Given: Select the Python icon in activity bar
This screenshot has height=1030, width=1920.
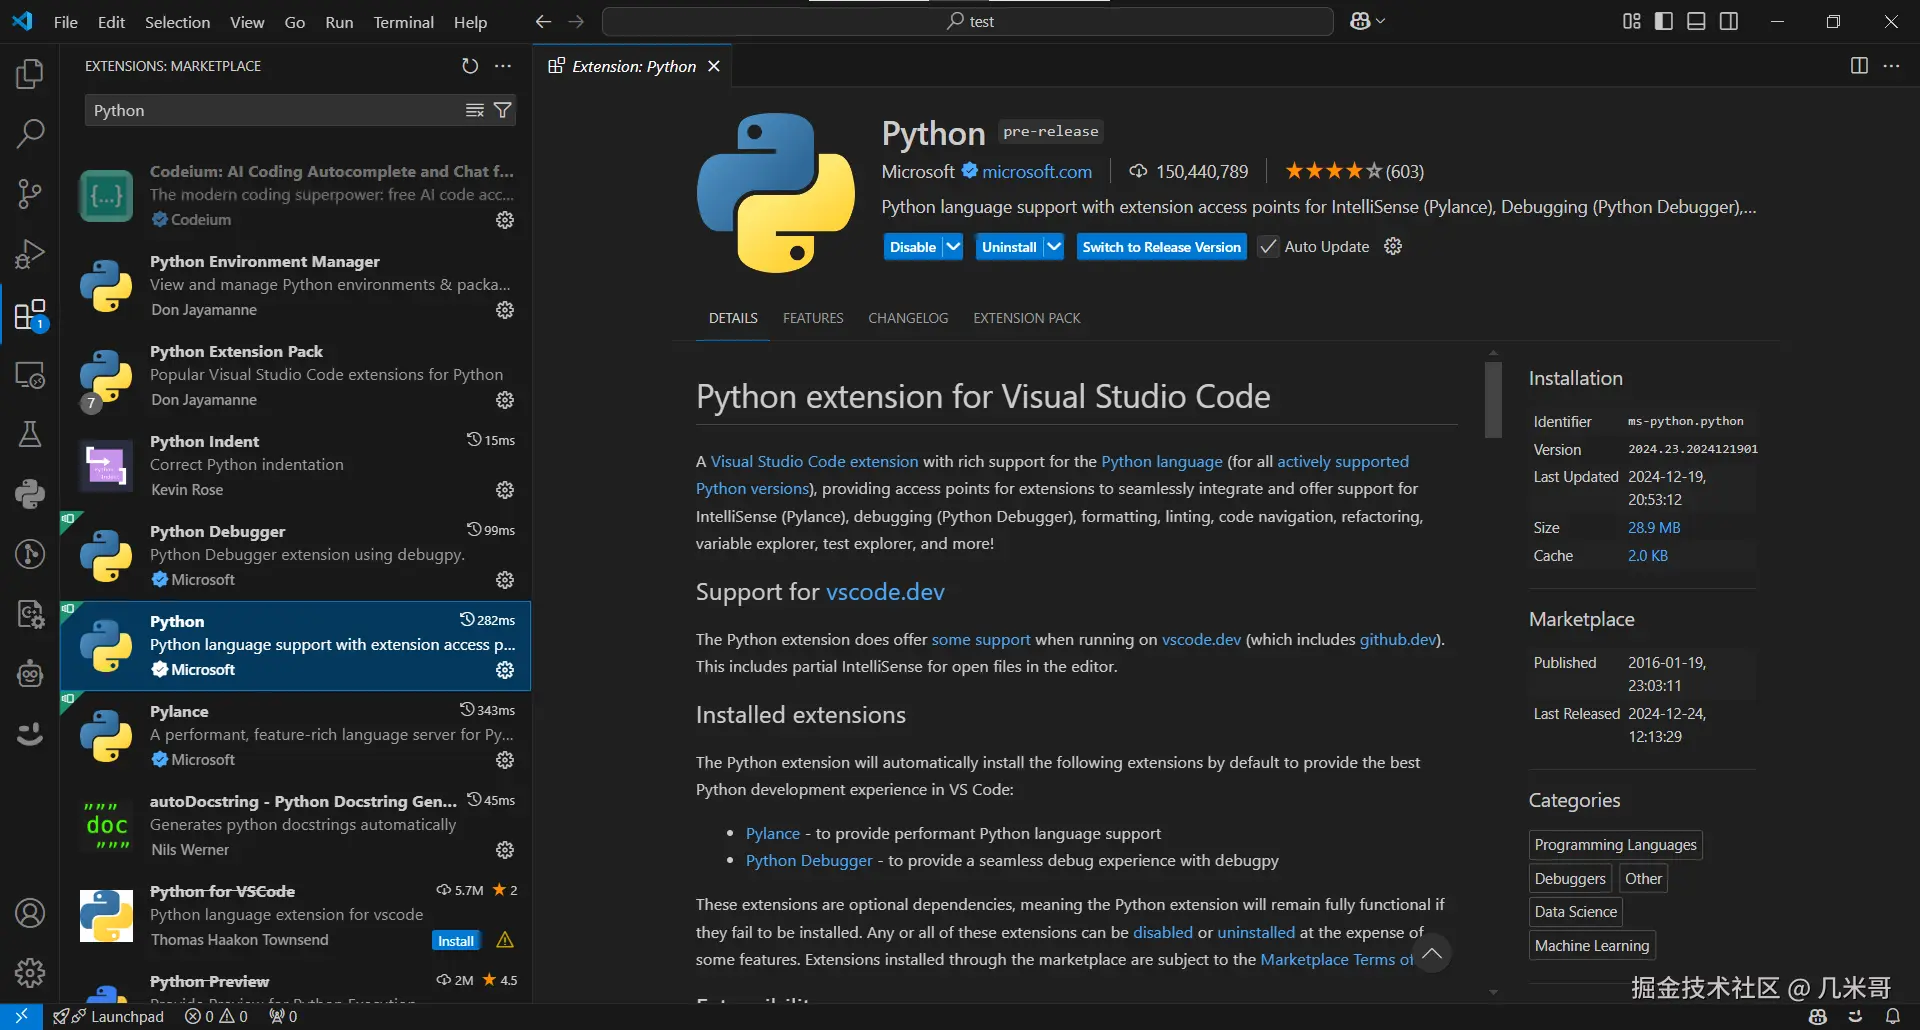Looking at the screenshot, I should click(x=30, y=493).
